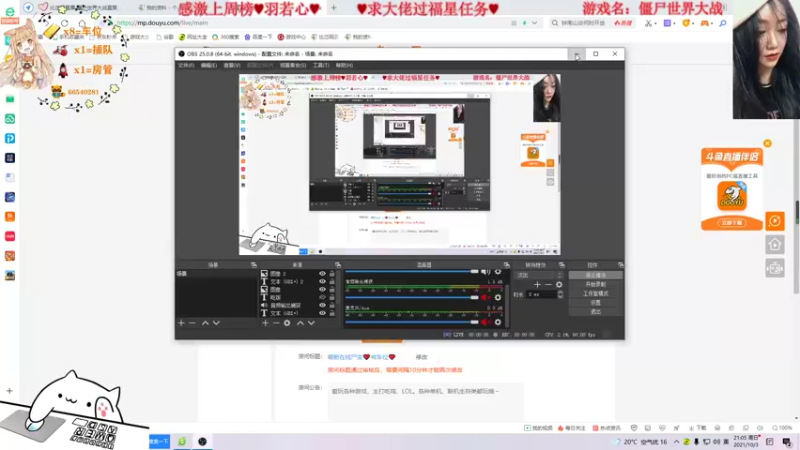The width and height of the screenshot is (800, 450).
Task: Move source up in the sources panel
Action: [x=300, y=323]
